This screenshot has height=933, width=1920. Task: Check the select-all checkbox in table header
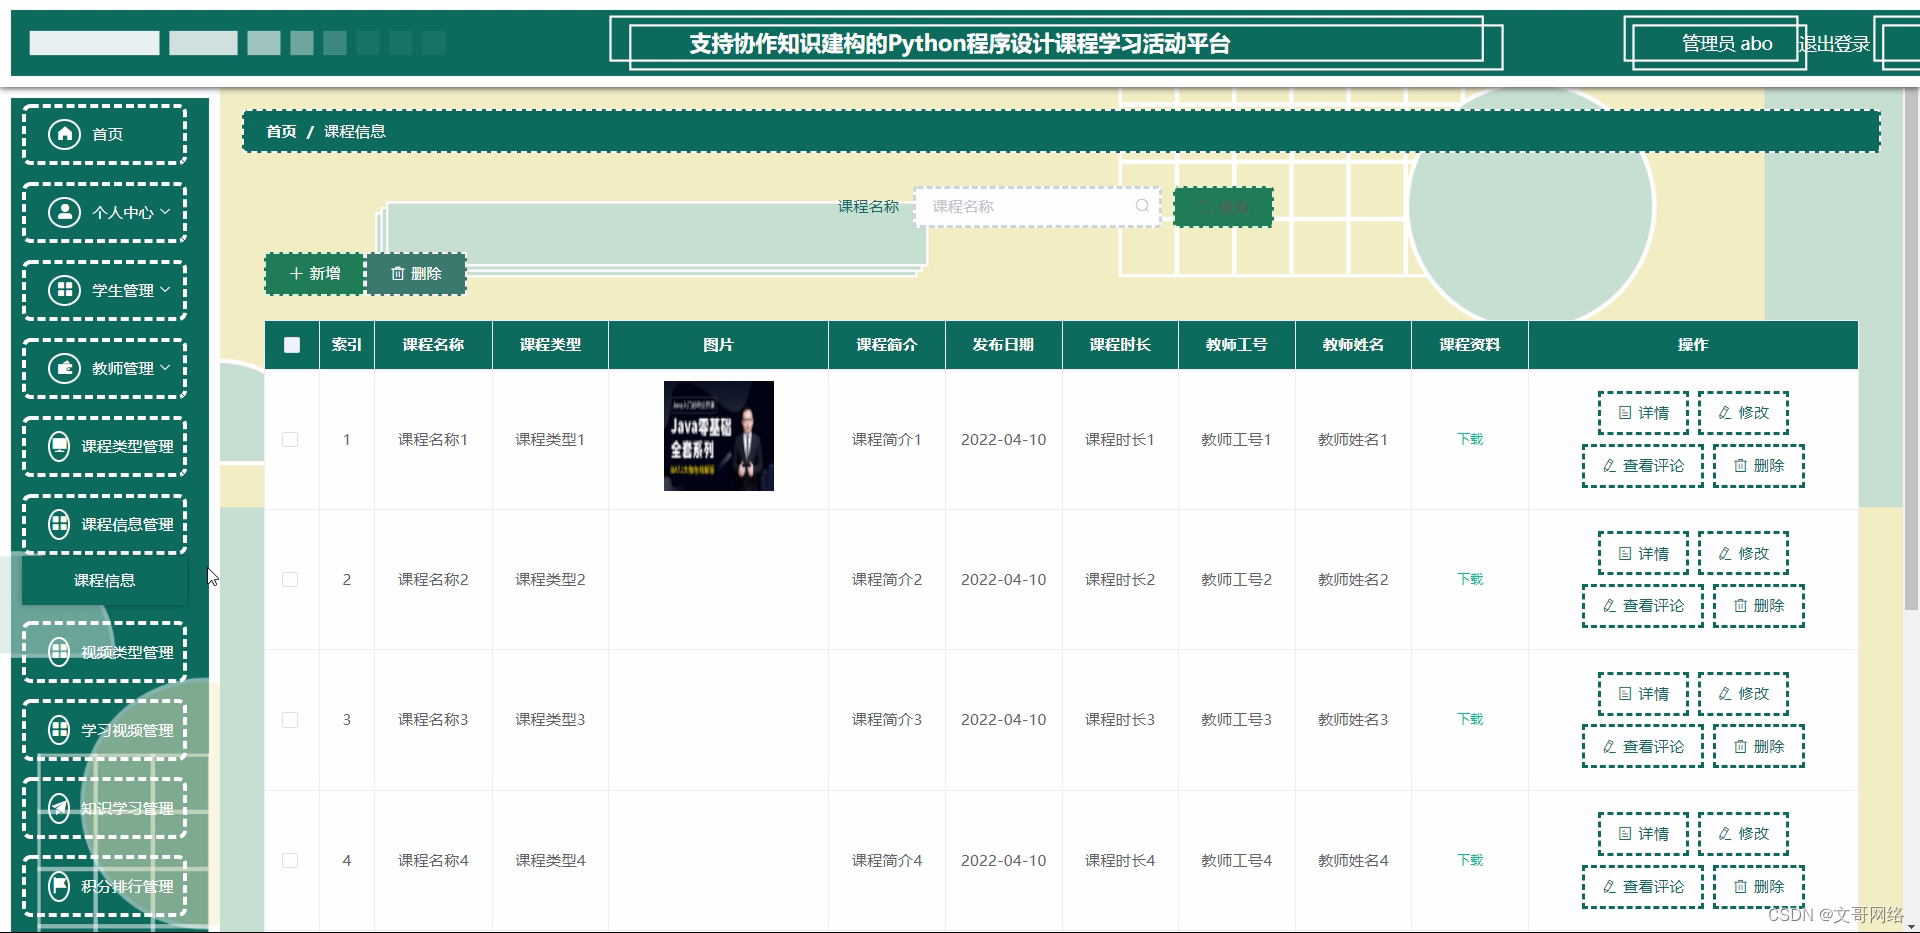(291, 345)
